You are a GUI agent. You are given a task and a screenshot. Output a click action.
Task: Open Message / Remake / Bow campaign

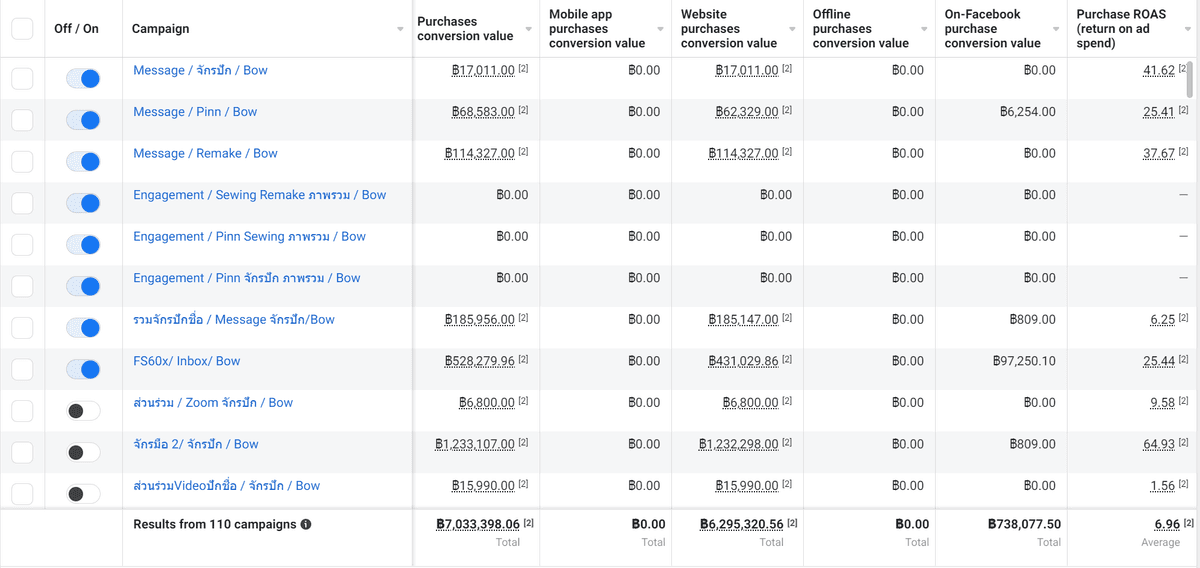[x=205, y=154]
